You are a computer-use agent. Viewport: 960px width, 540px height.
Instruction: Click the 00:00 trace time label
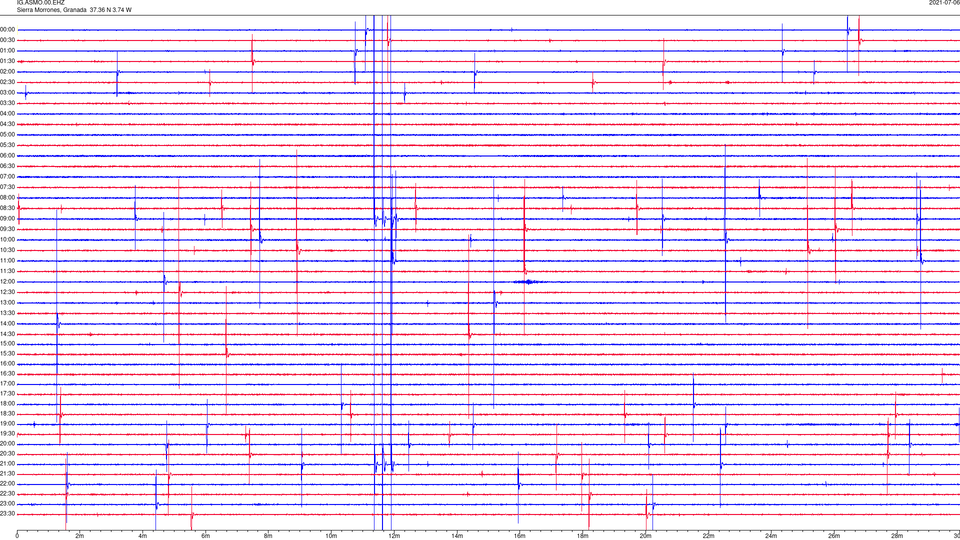(x=8, y=29)
